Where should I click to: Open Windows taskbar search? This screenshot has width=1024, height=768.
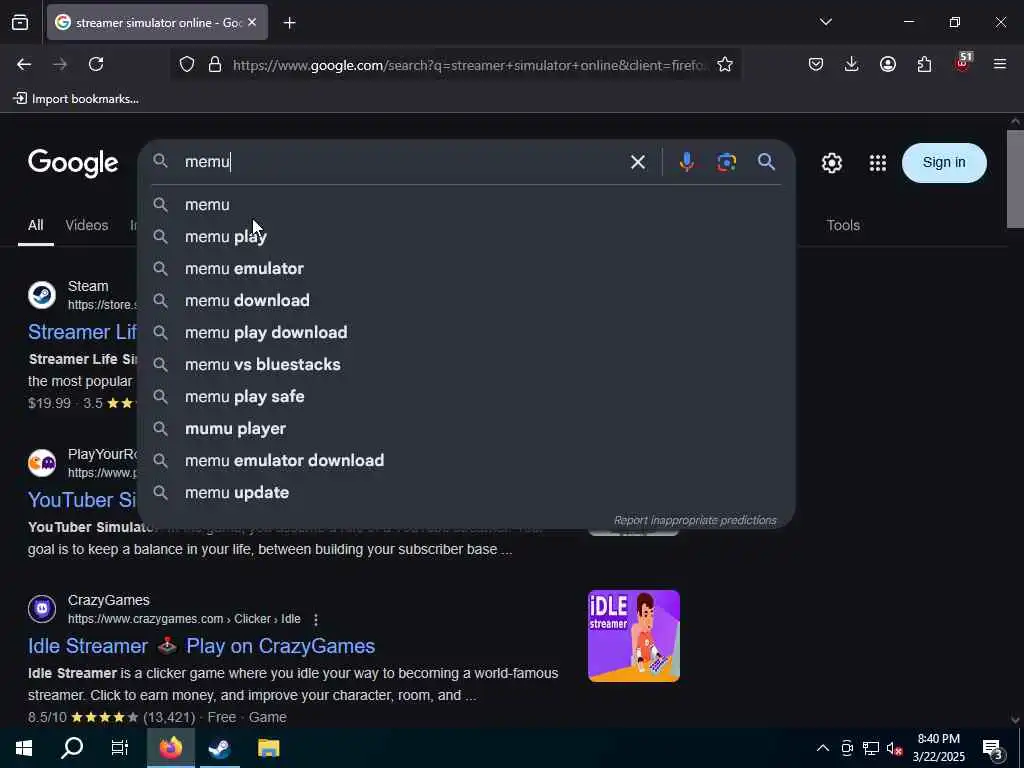click(x=72, y=748)
